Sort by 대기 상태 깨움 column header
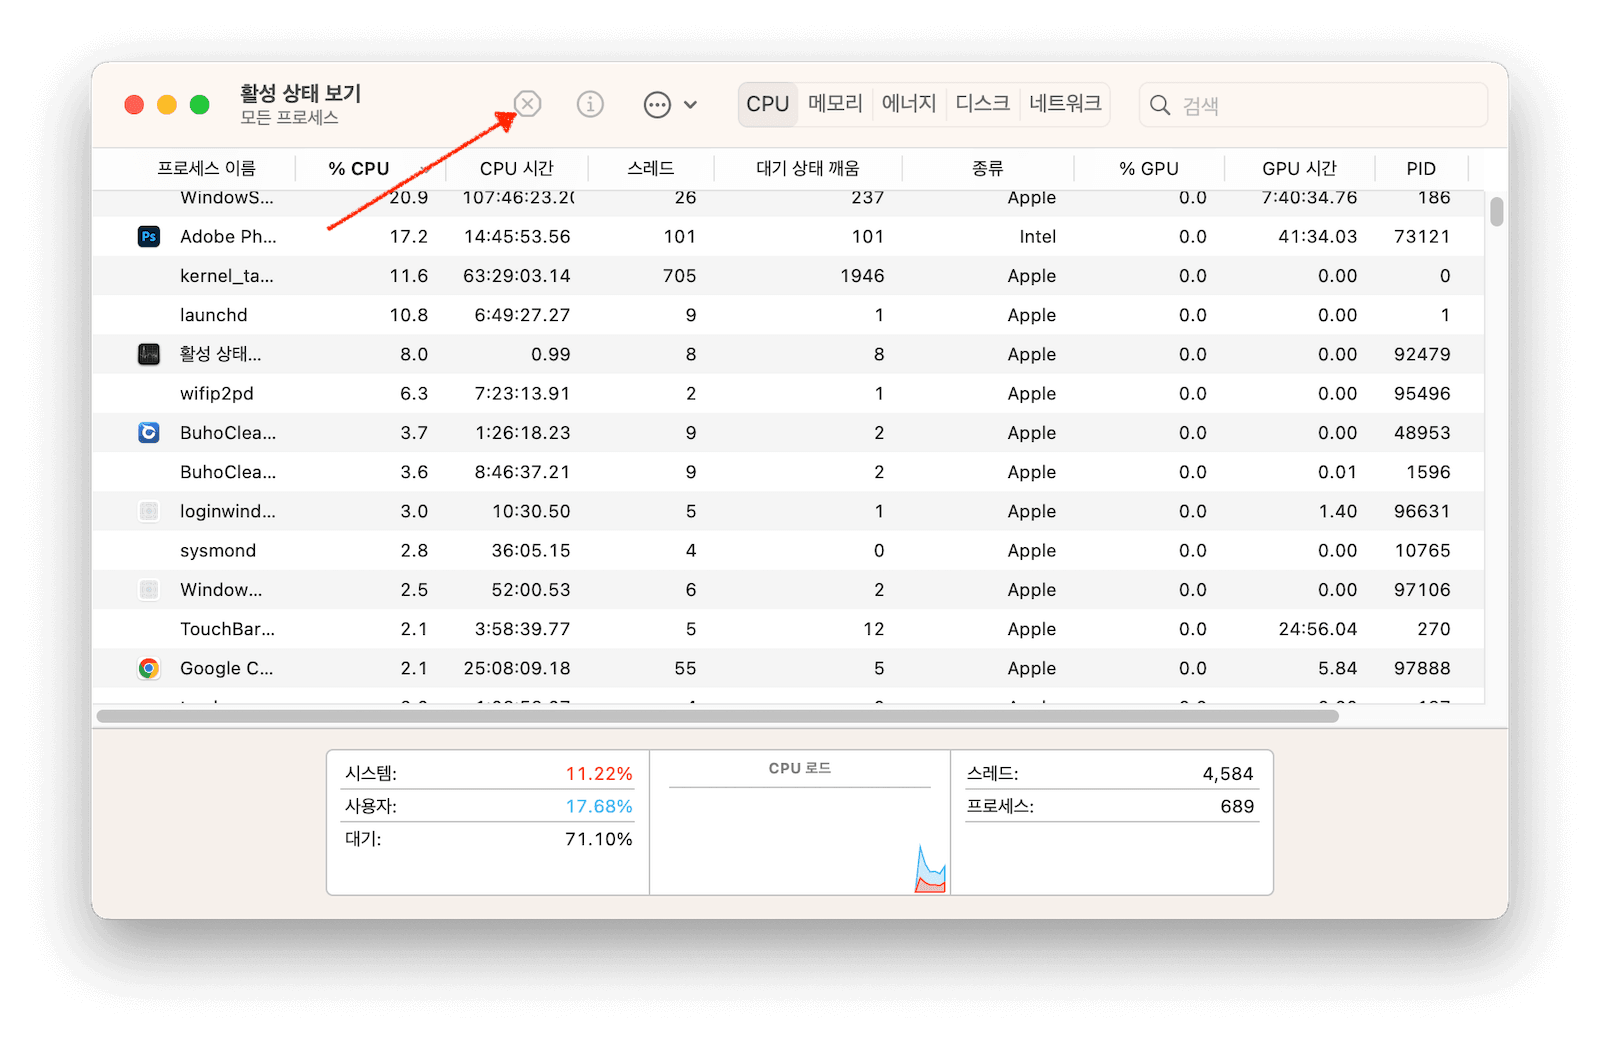This screenshot has height=1040, width=1600. click(808, 168)
